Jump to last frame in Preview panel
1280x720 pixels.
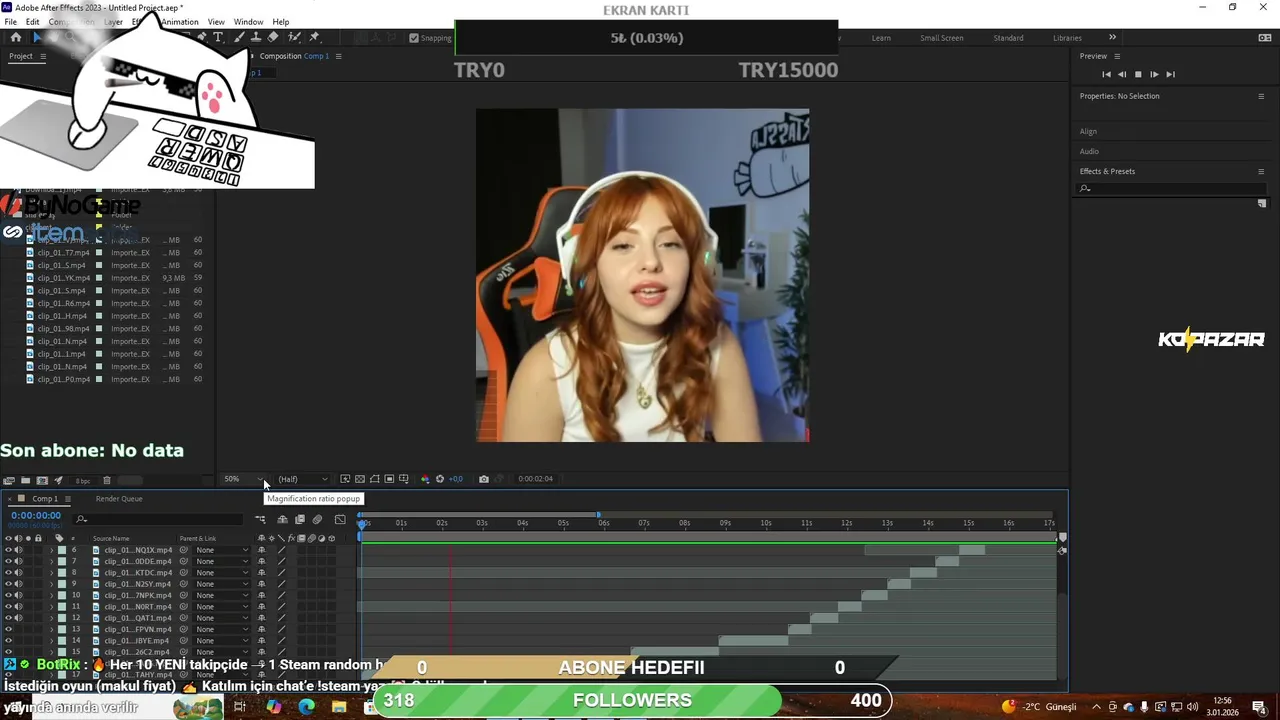[1170, 74]
